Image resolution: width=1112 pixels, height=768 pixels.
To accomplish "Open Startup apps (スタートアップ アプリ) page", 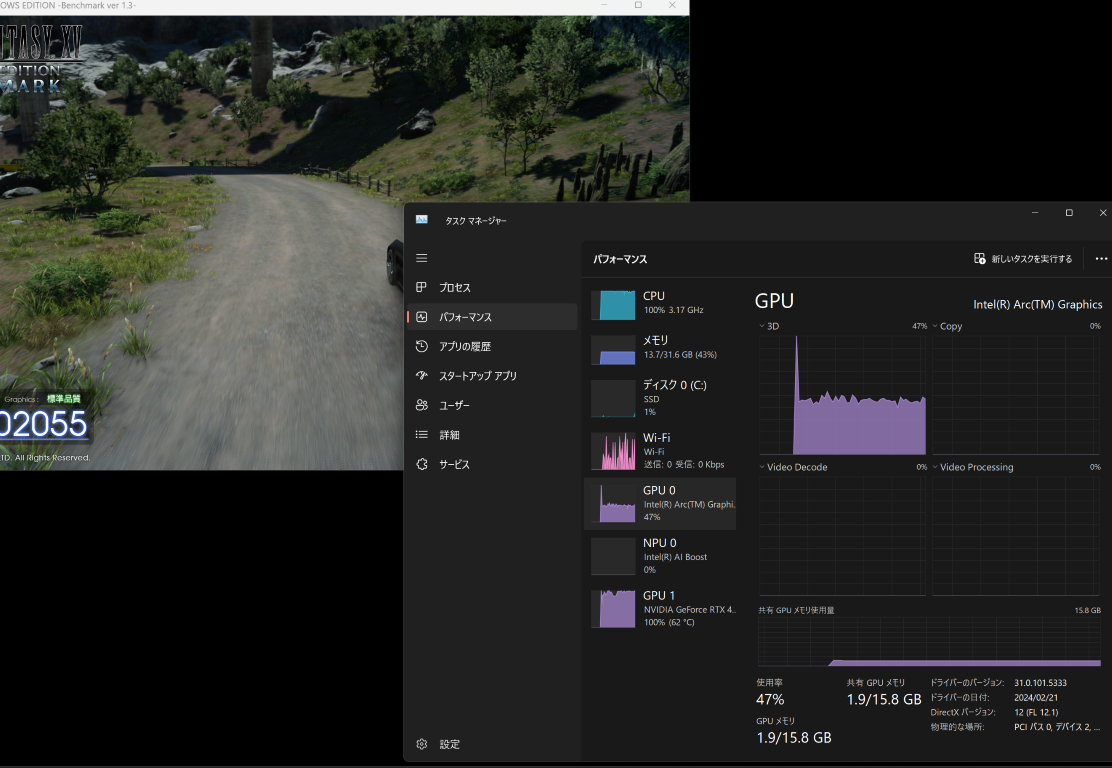I will coord(492,376).
